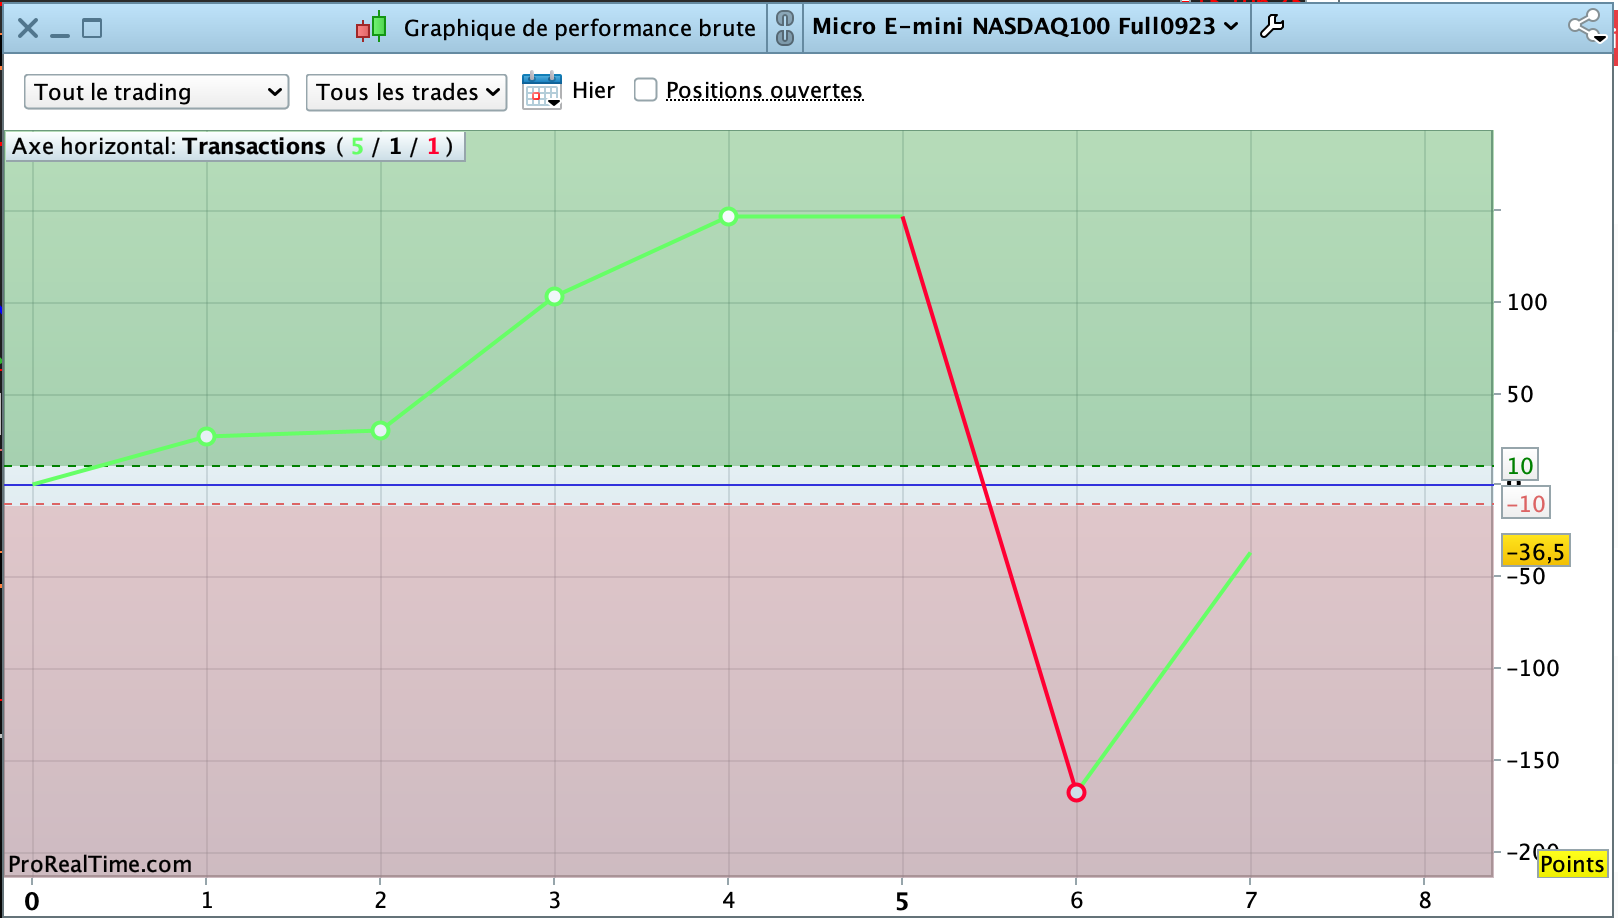Click the share icon

tap(1587, 26)
